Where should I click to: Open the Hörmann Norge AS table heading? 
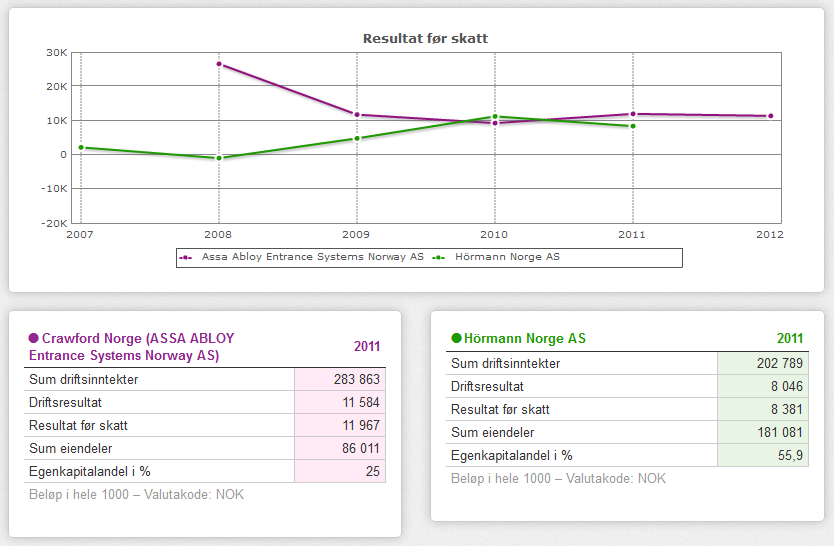(524, 338)
